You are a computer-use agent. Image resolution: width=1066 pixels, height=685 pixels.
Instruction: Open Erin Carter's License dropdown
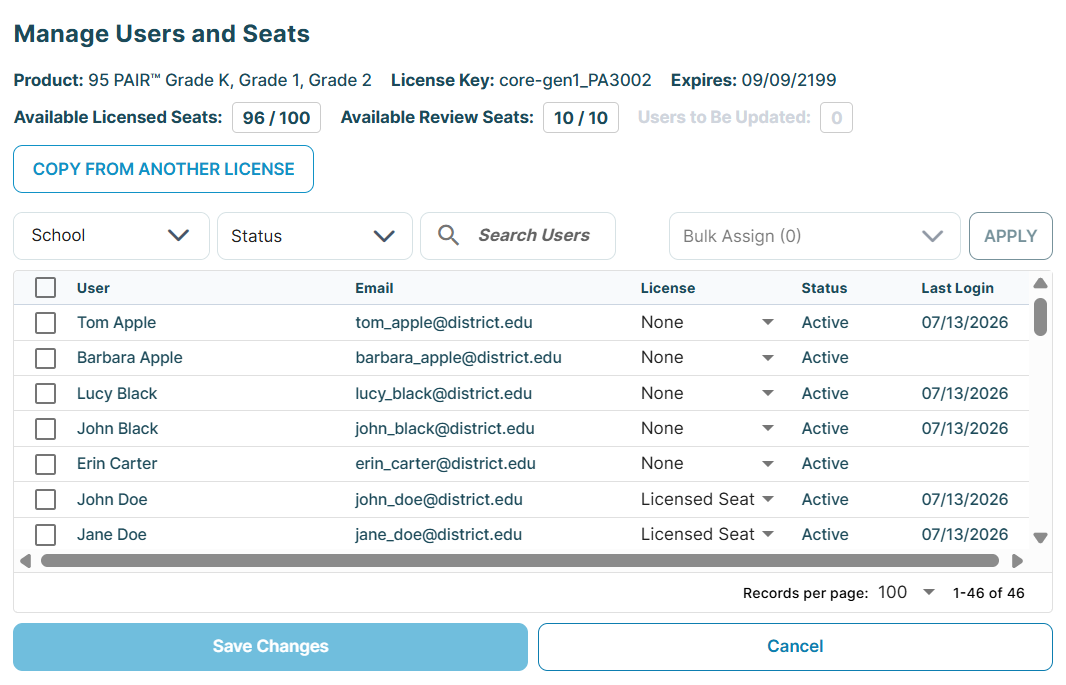pyautogui.click(x=707, y=463)
